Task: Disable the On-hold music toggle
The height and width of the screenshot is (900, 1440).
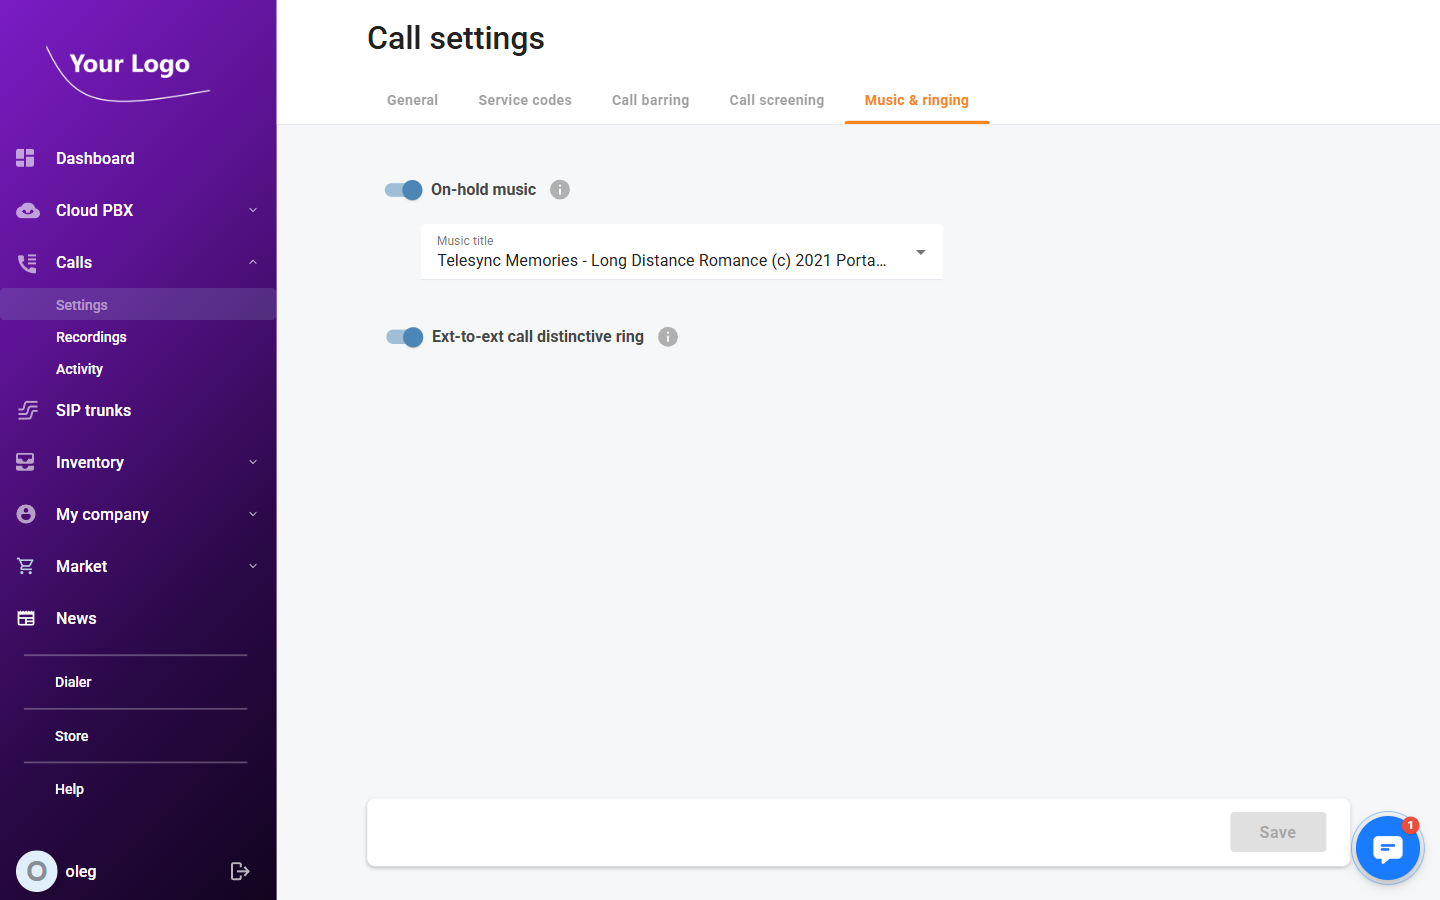Action: click(x=403, y=190)
